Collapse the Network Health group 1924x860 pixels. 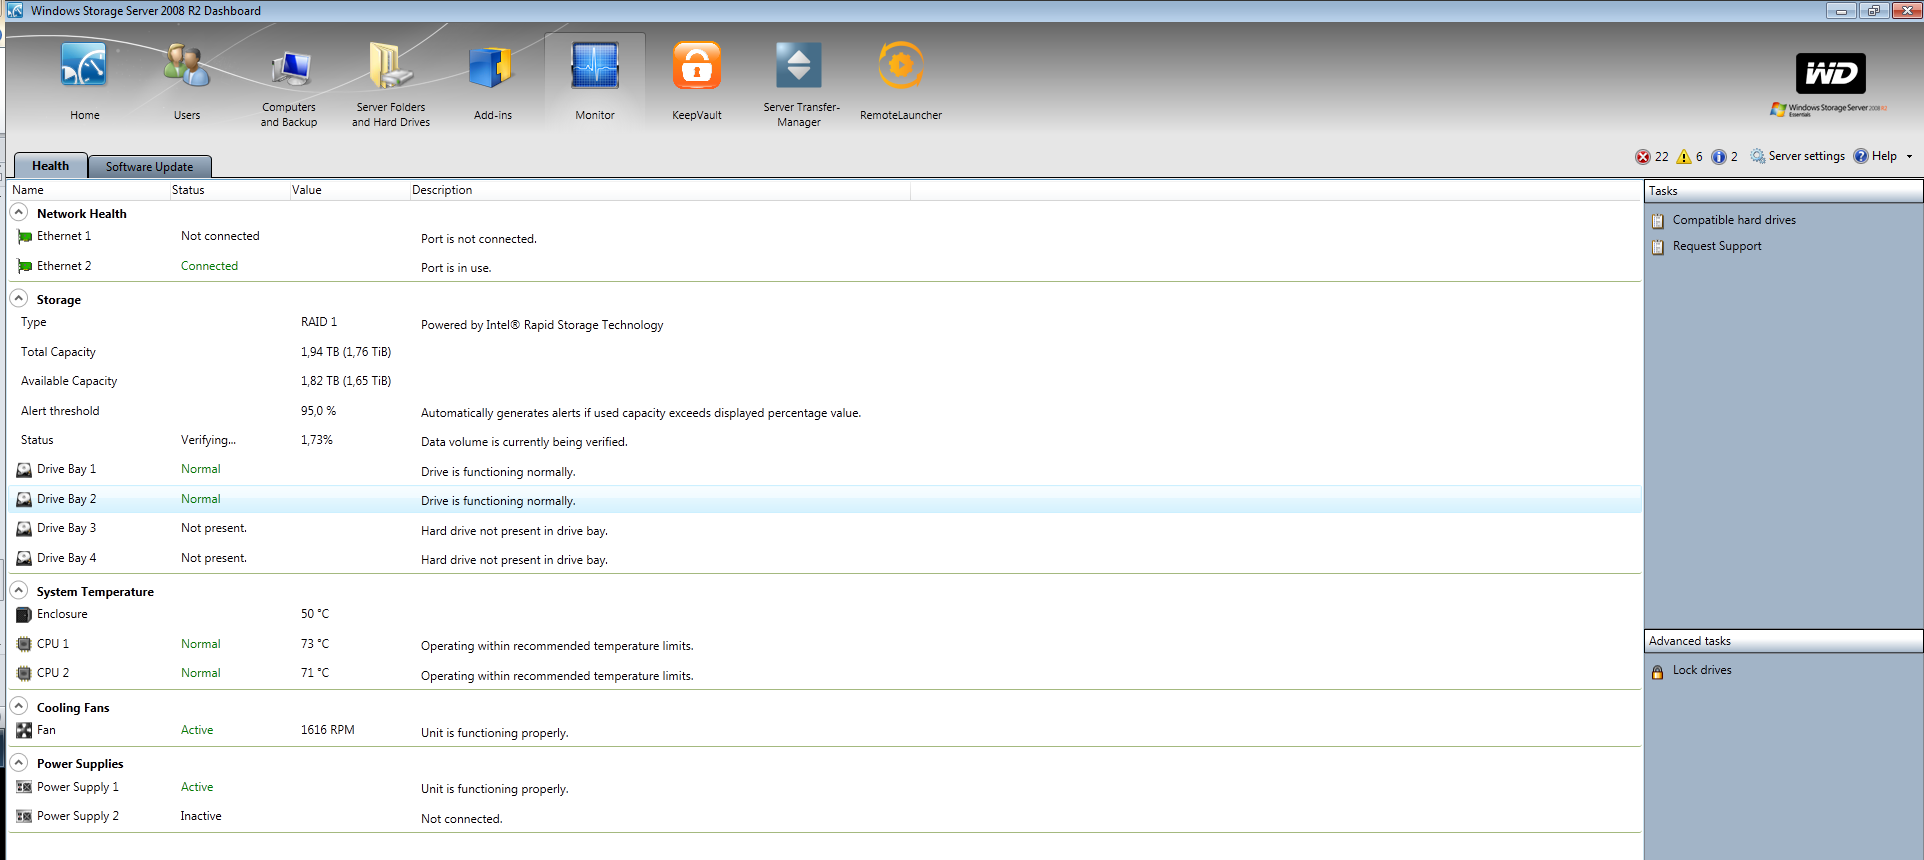pyautogui.click(x=19, y=212)
